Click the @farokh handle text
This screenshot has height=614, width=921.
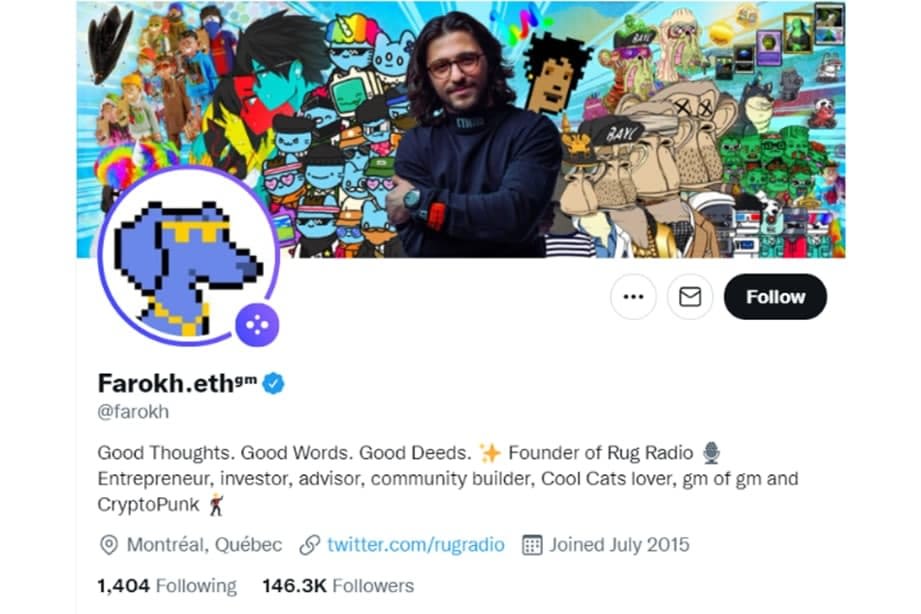[x=133, y=412]
